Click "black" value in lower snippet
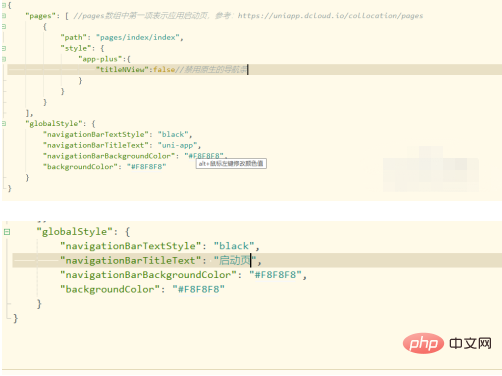Screen dimensions: 502x376 click(234, 246)
